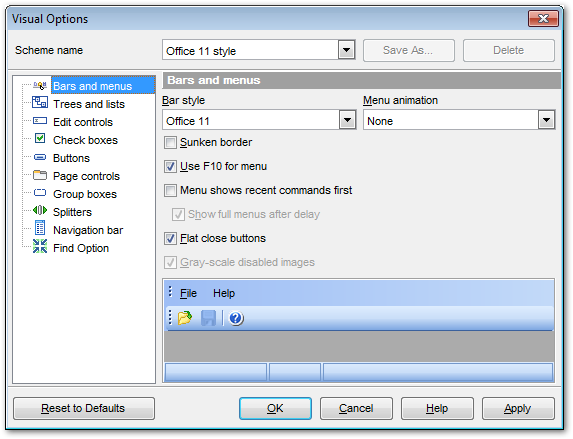Open the Help menu in preview
This screenshot has height=439, width=573.
click(x=224, y=293)
